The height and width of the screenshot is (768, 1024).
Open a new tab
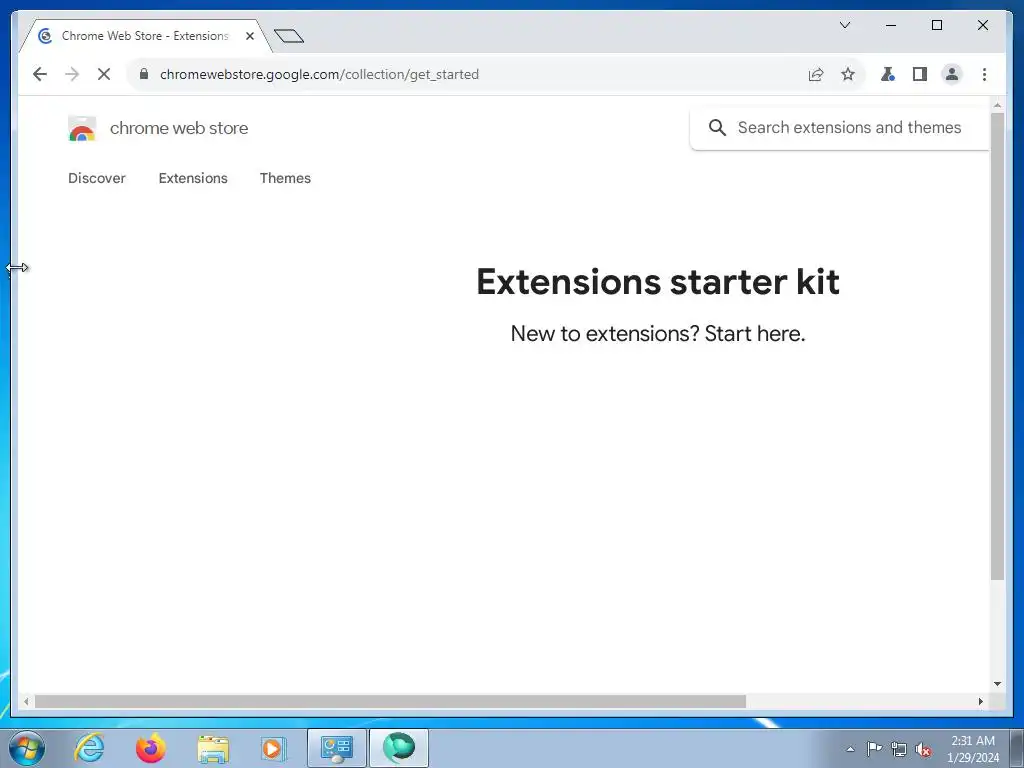coord(289,36)
